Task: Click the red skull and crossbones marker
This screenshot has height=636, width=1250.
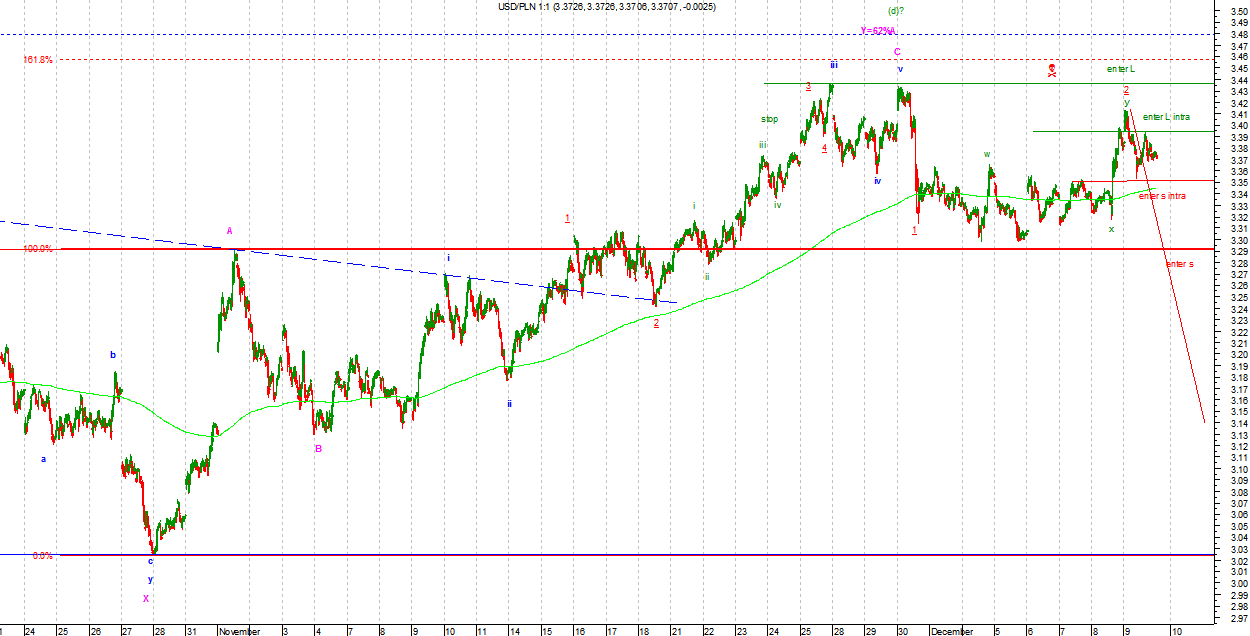Action: [x=1052, y=69]
